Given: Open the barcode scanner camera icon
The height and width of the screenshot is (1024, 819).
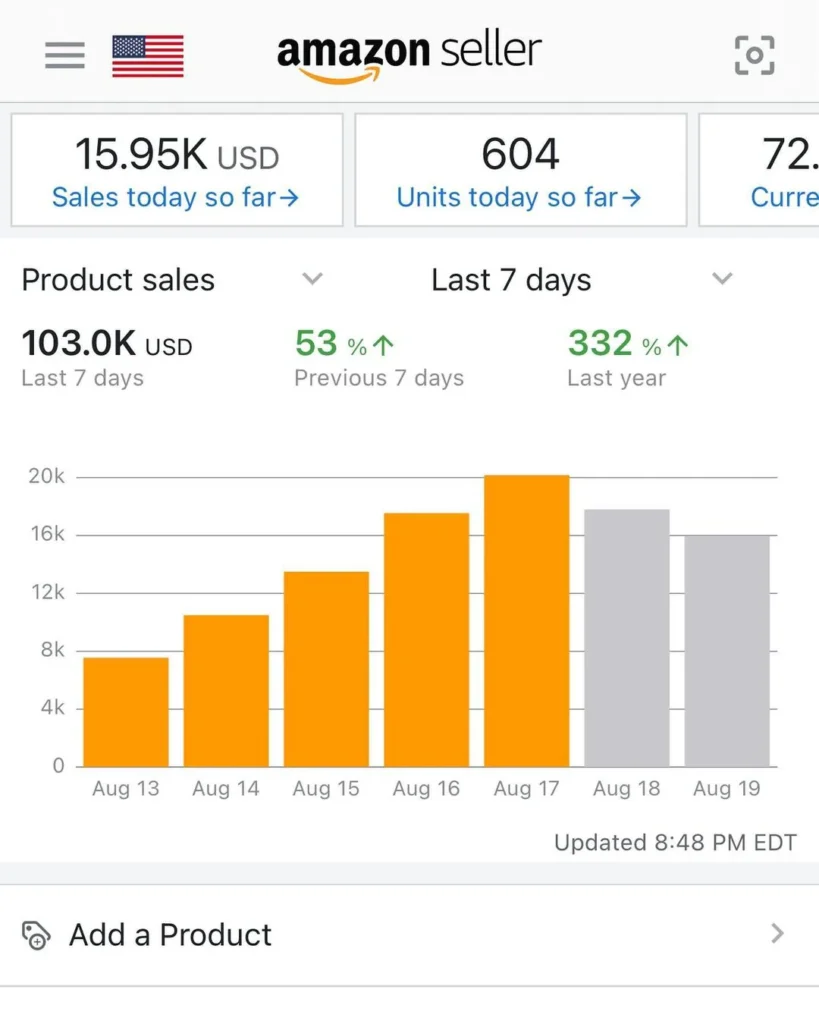Looking at the screenshot, I should [x=754, y=55].
